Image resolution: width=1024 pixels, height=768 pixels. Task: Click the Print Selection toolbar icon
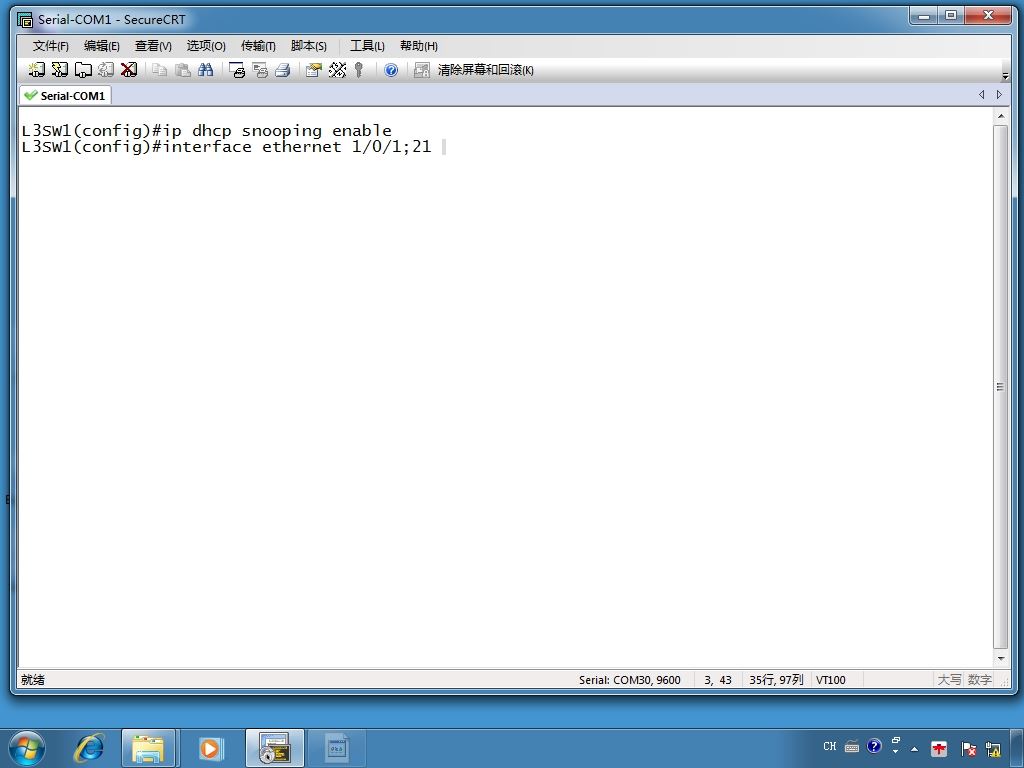coord(260,70)
